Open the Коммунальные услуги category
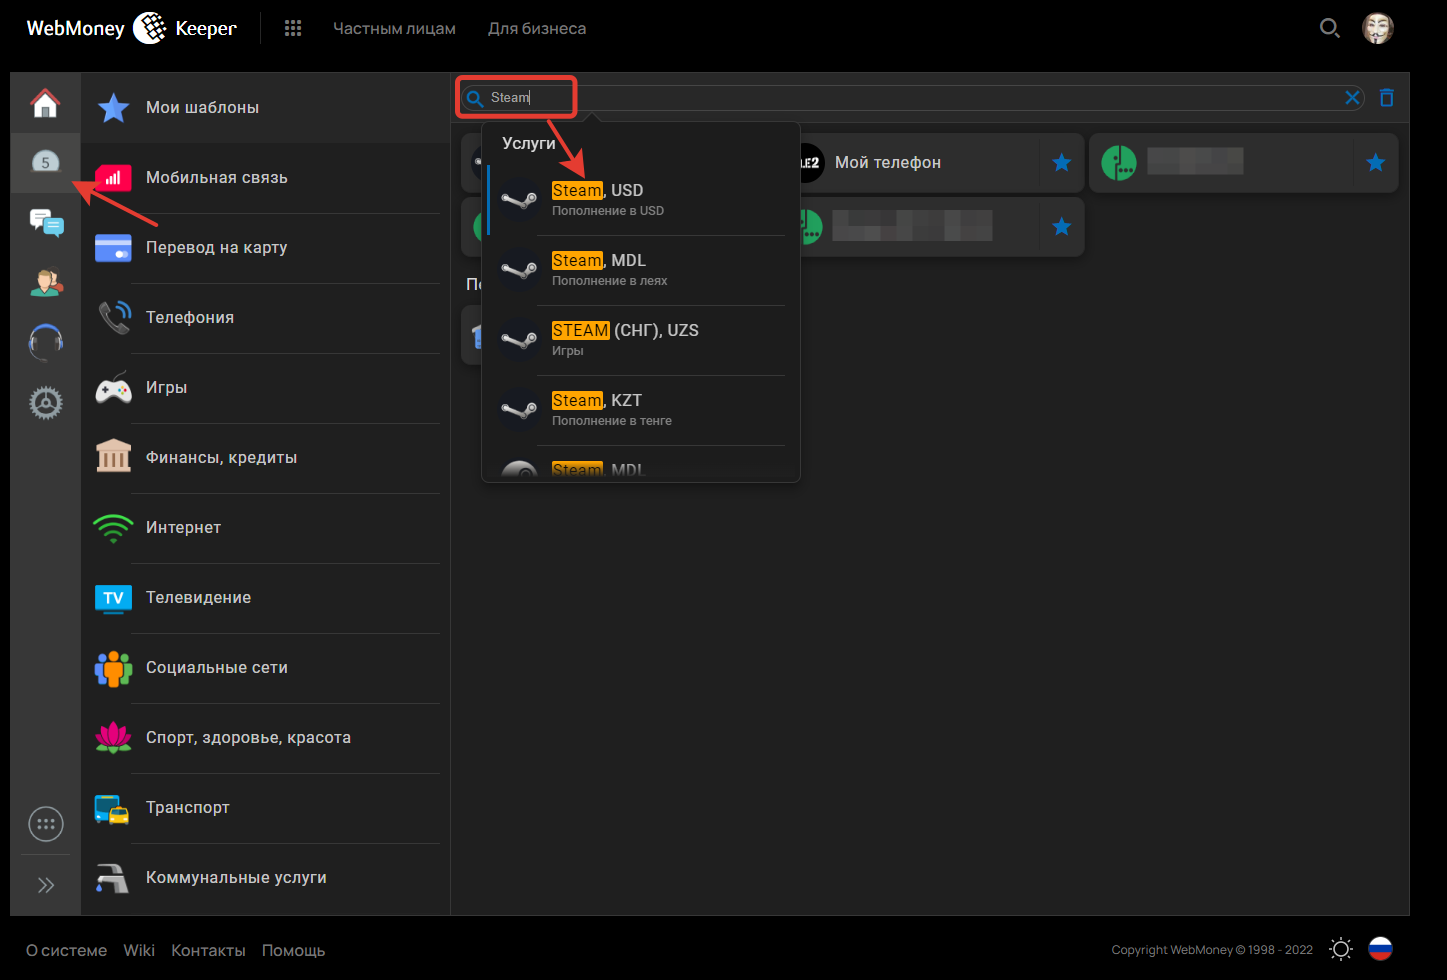The image size is (1447, 980). [265, 878]
